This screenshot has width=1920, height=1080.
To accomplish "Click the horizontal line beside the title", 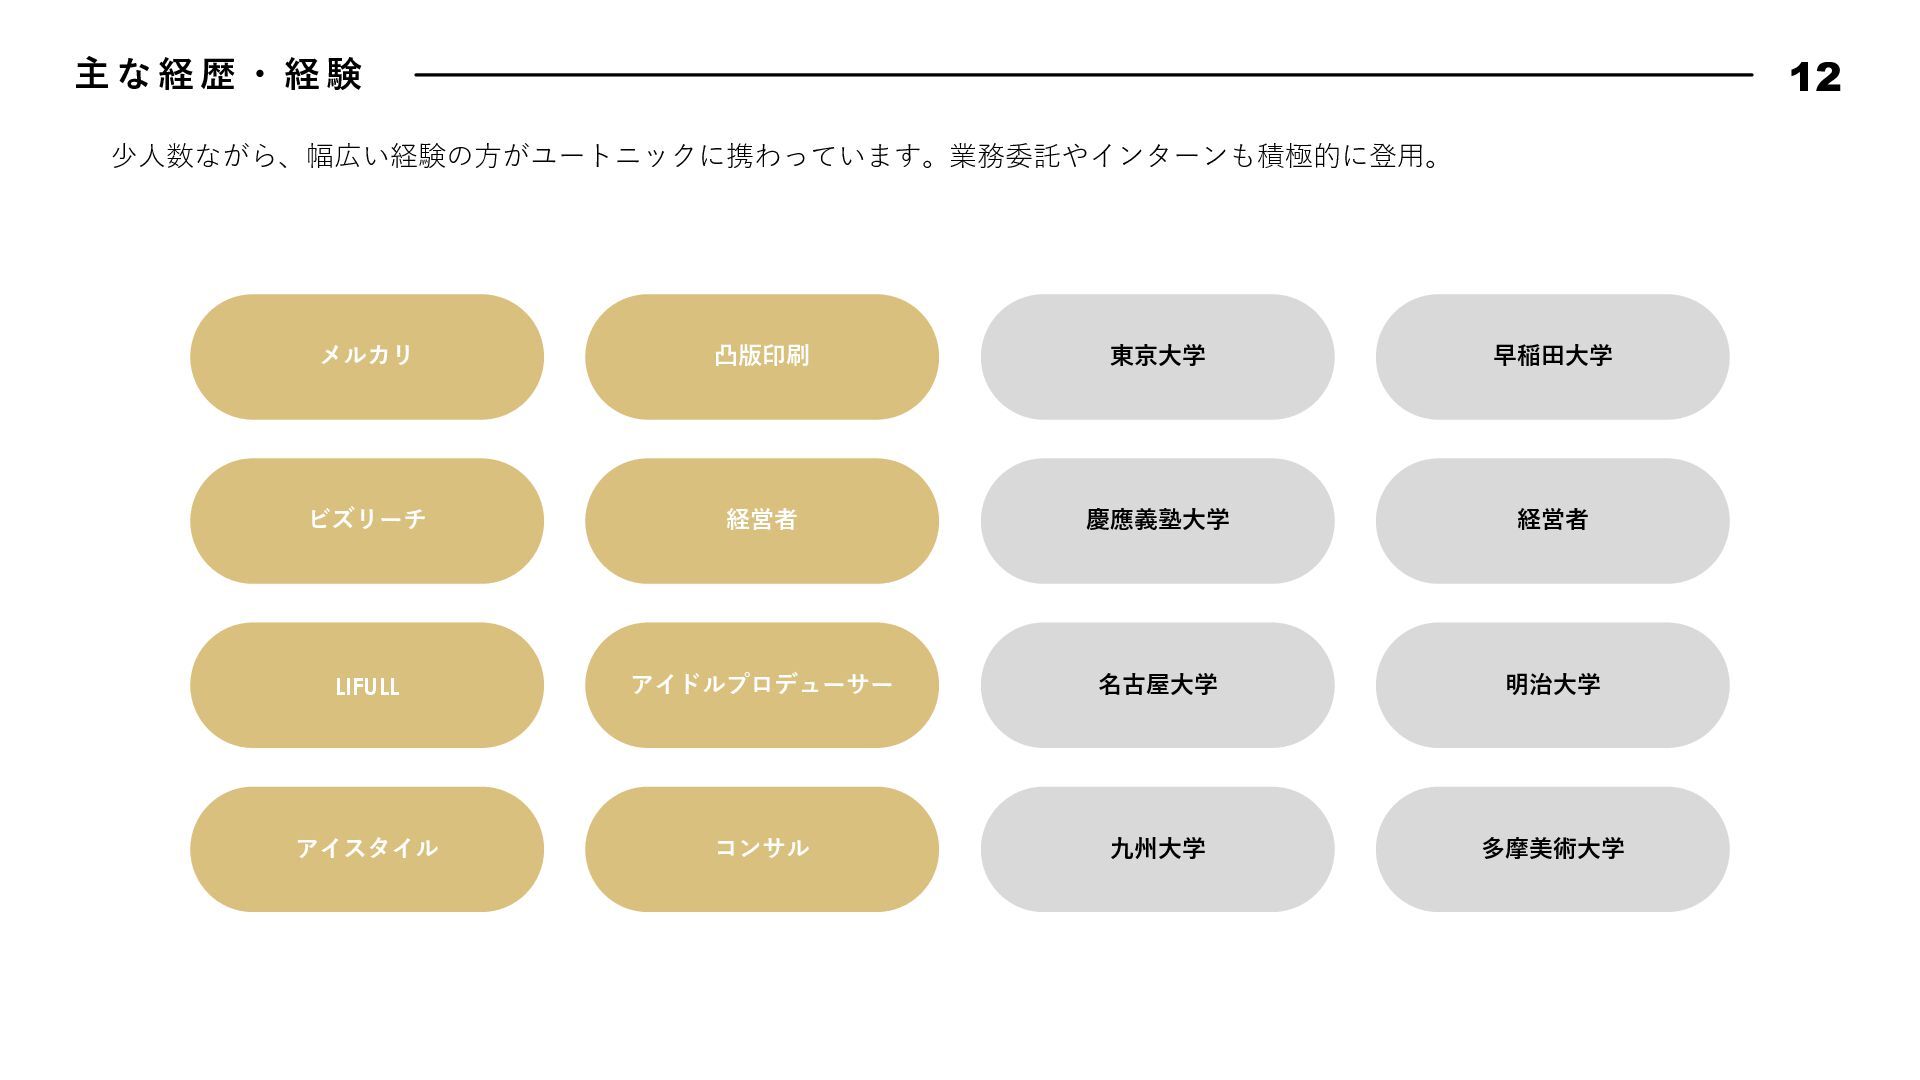I will tap(1083, 75).
